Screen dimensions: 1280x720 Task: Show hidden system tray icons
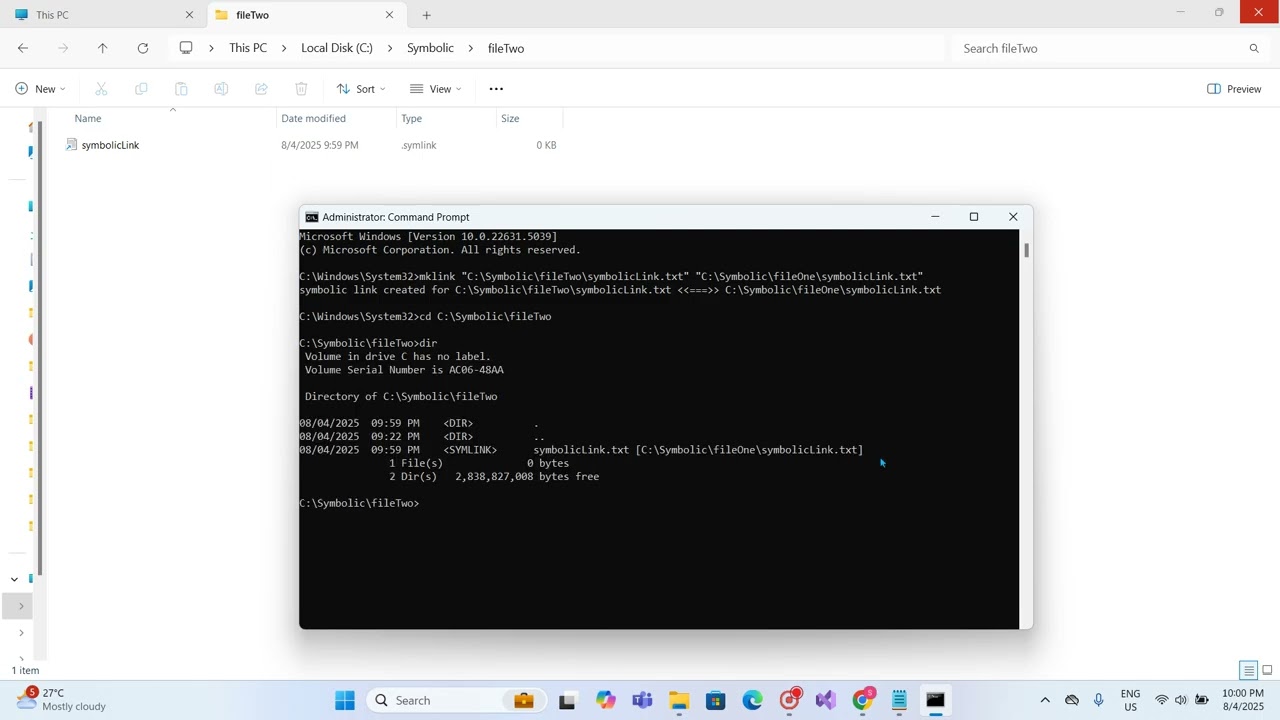tap(1045, 700)
